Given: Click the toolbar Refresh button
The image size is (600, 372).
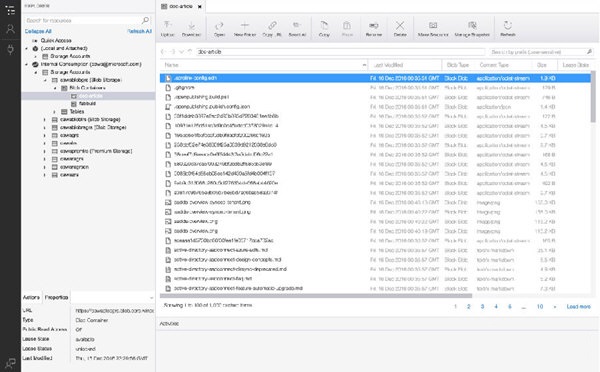Looking at the screenshot, I should coord(508,29).
